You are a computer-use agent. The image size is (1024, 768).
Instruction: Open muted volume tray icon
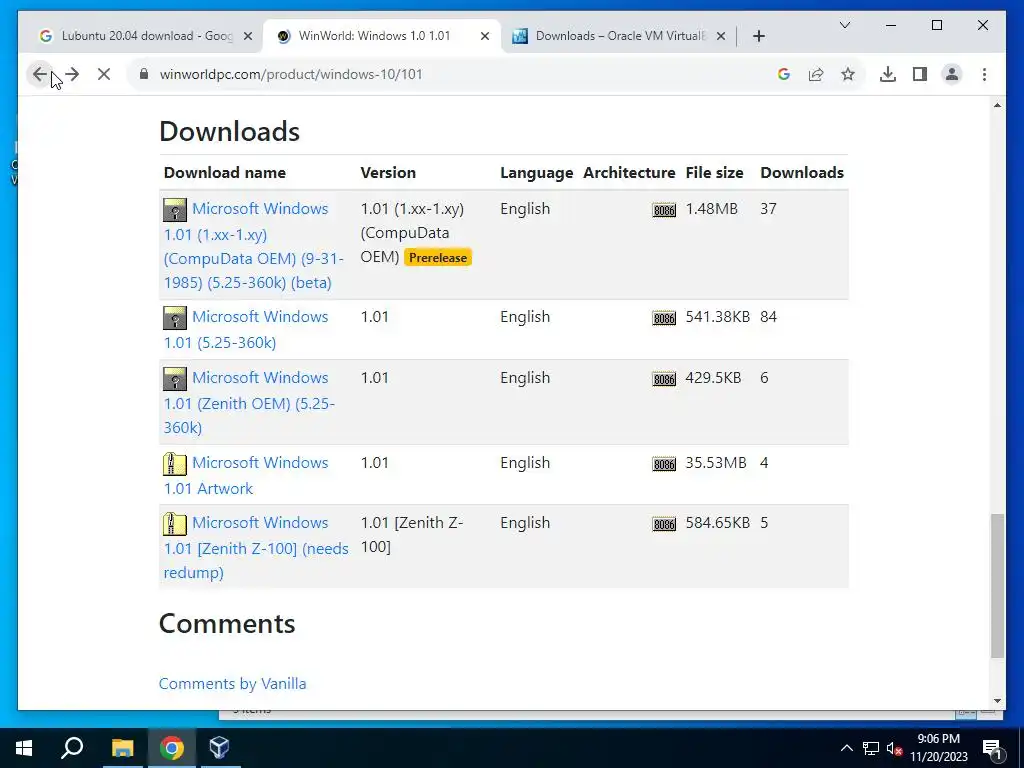click(x=894, y=748)
